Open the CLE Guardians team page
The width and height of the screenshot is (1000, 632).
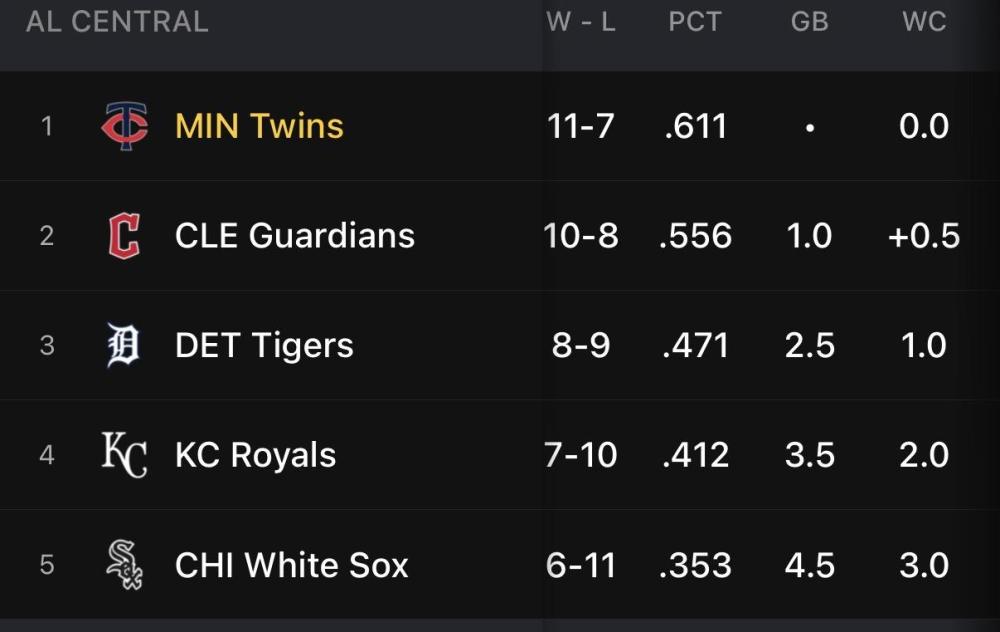[294, 236]
